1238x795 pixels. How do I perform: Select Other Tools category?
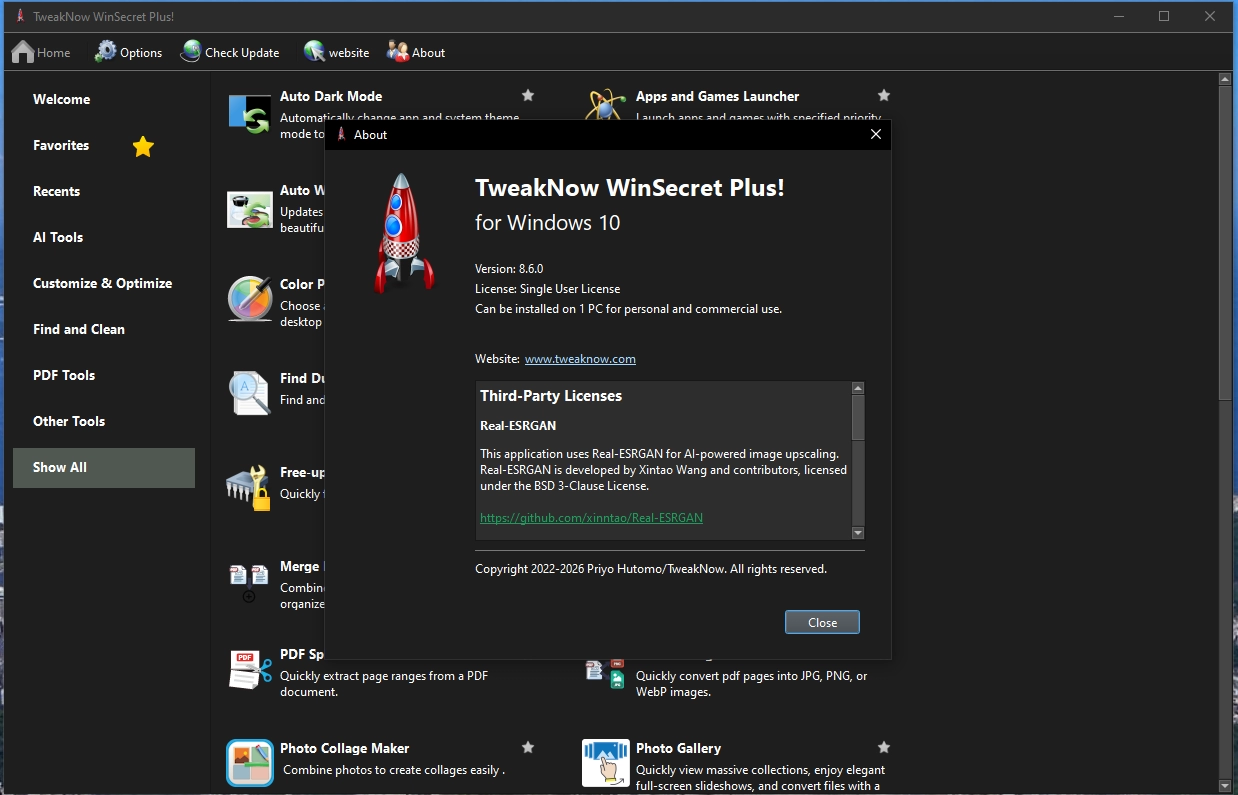pos(104,421)
